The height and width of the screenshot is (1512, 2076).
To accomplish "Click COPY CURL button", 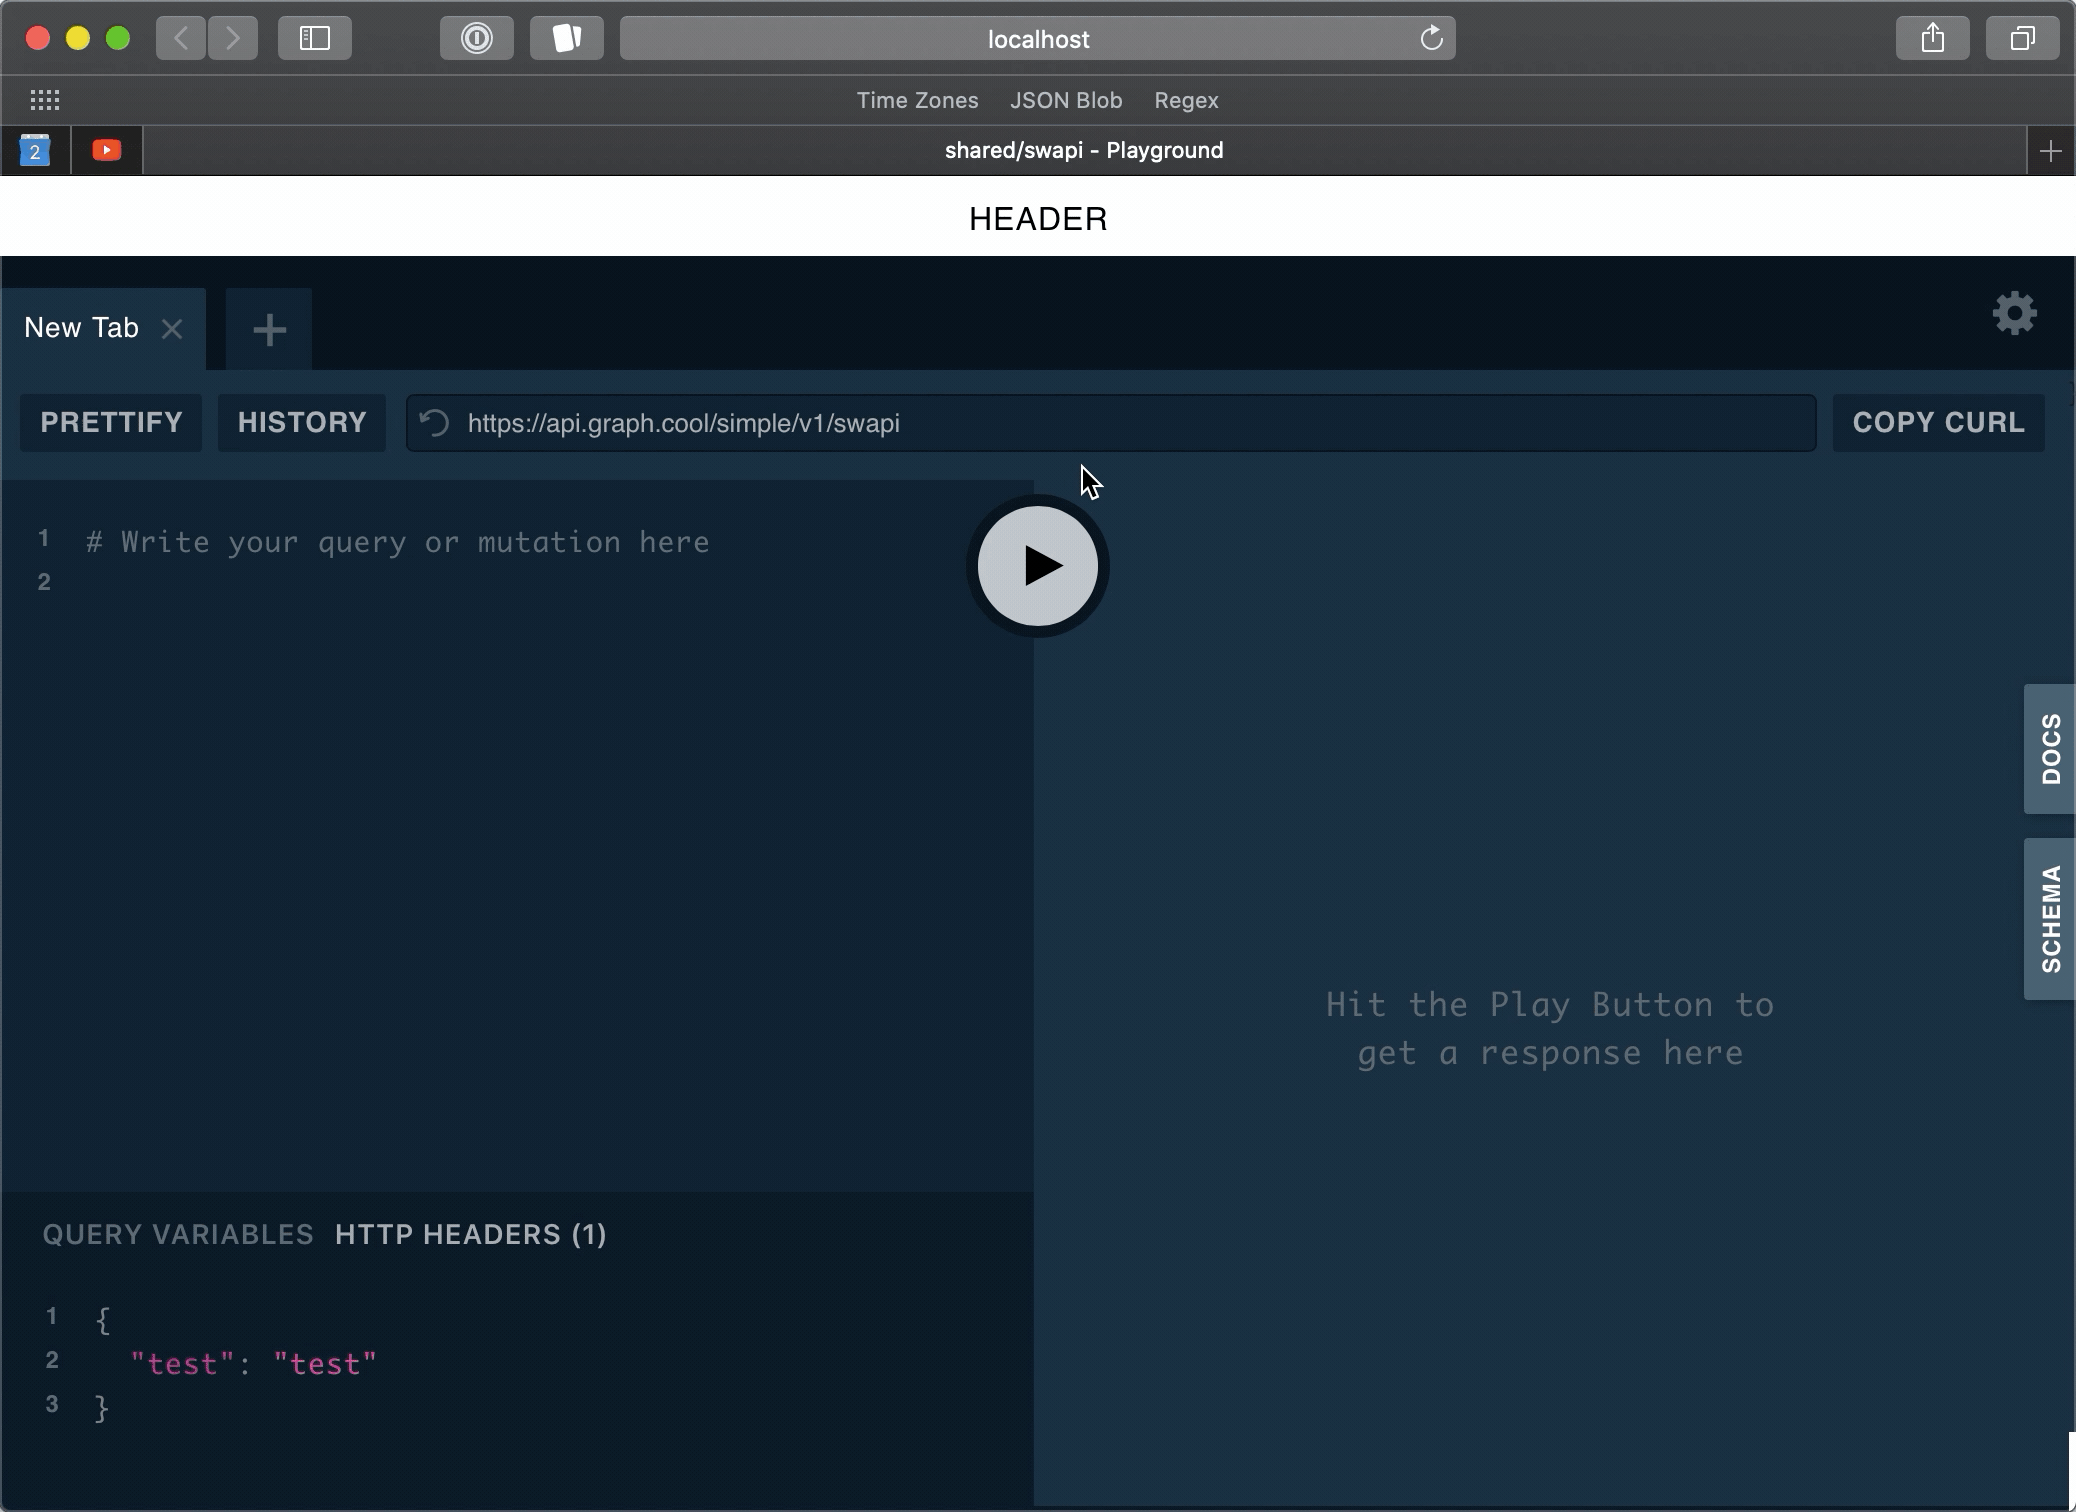I will [x=1938, y=423].
